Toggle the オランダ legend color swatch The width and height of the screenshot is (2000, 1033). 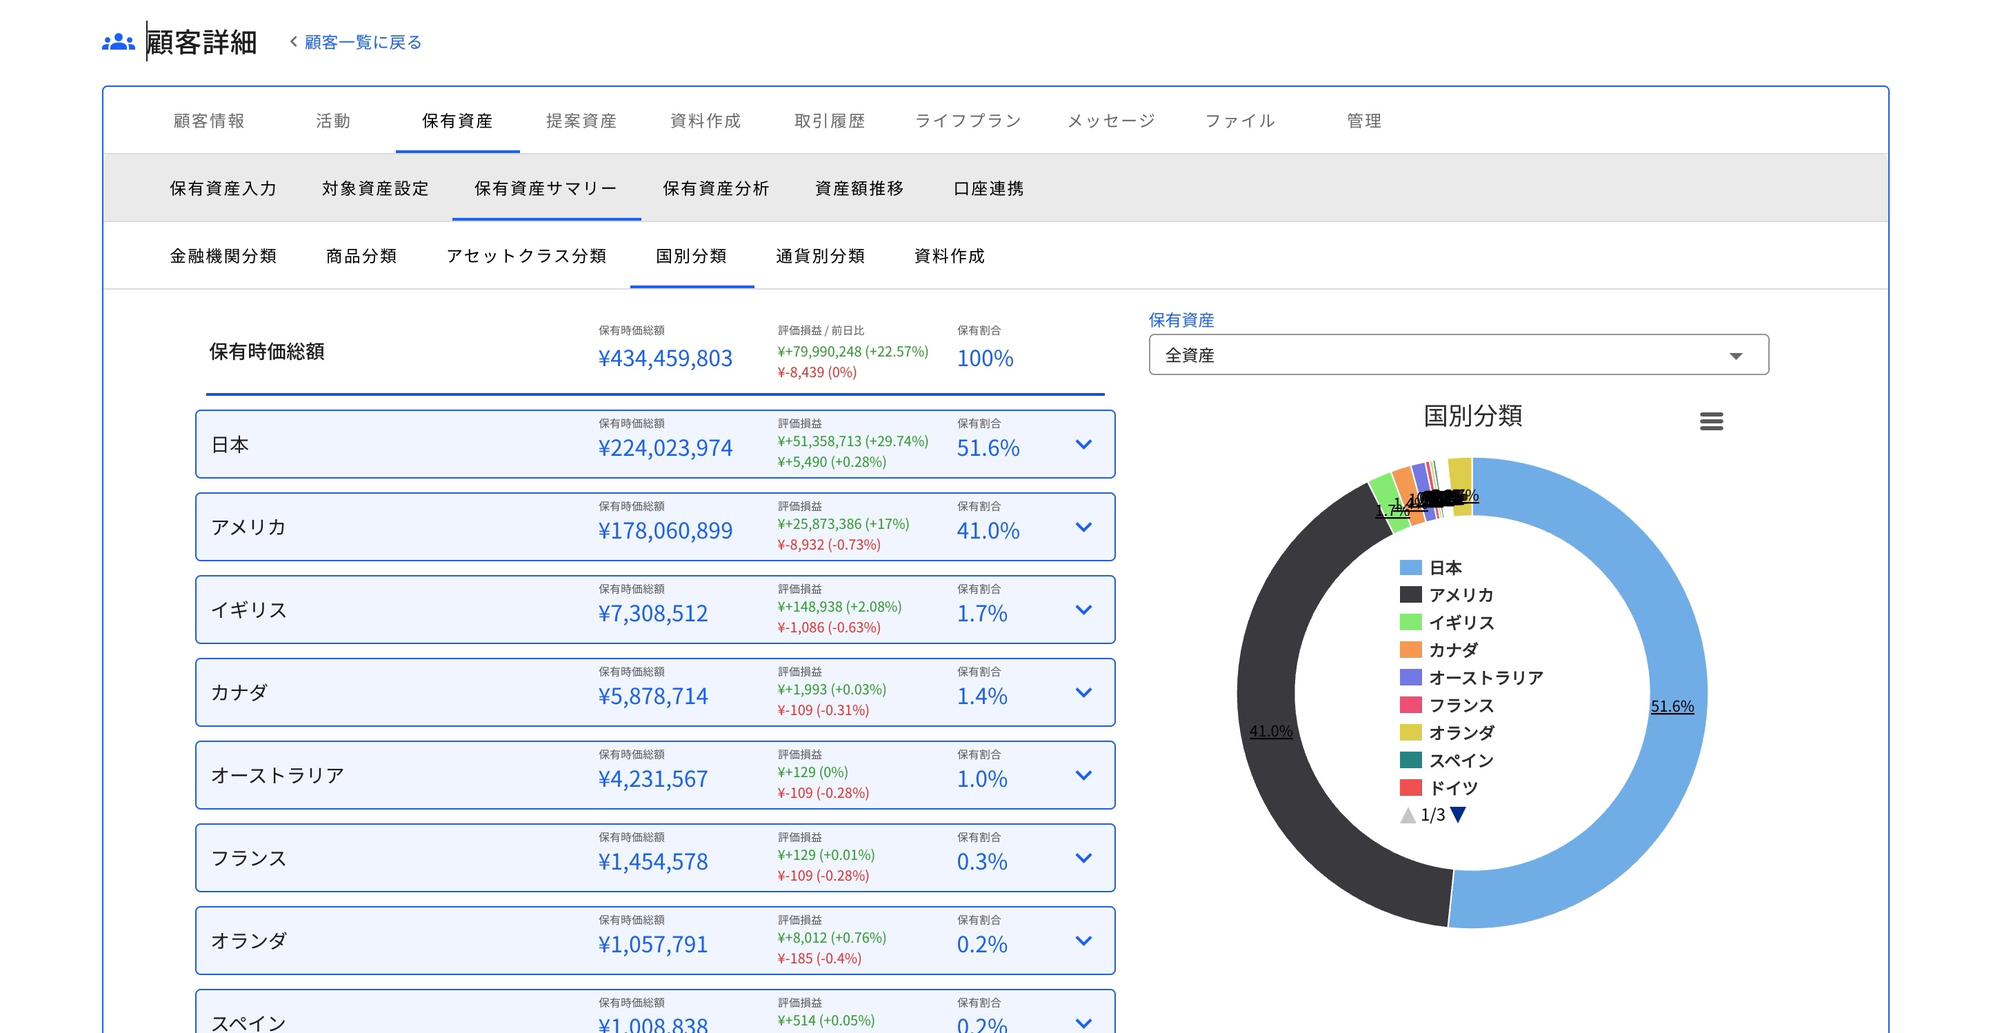tap(1411, 732)
